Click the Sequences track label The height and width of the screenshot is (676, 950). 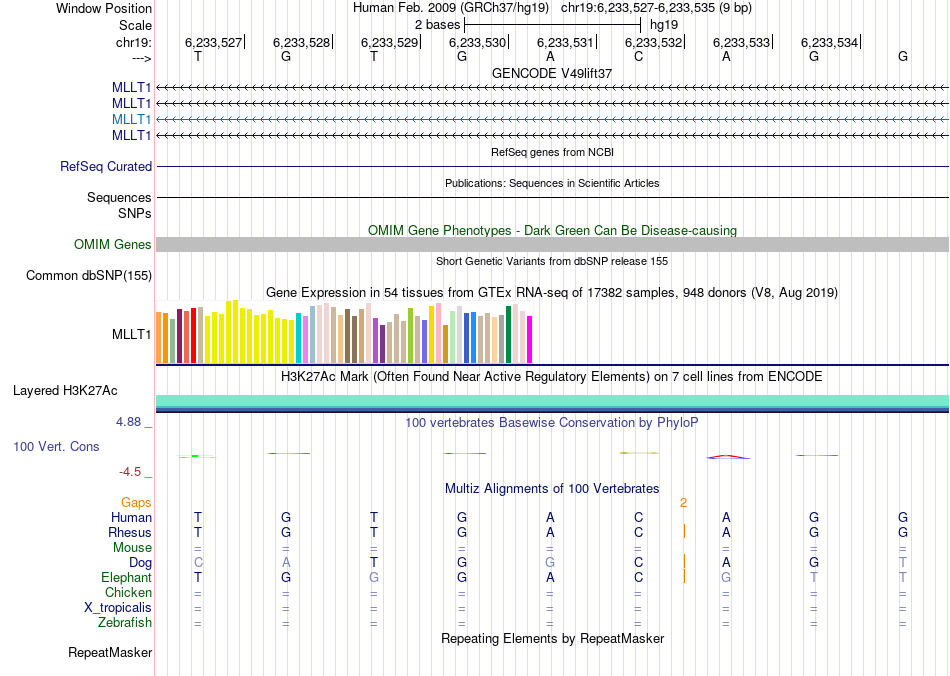[x=119, y=197]
